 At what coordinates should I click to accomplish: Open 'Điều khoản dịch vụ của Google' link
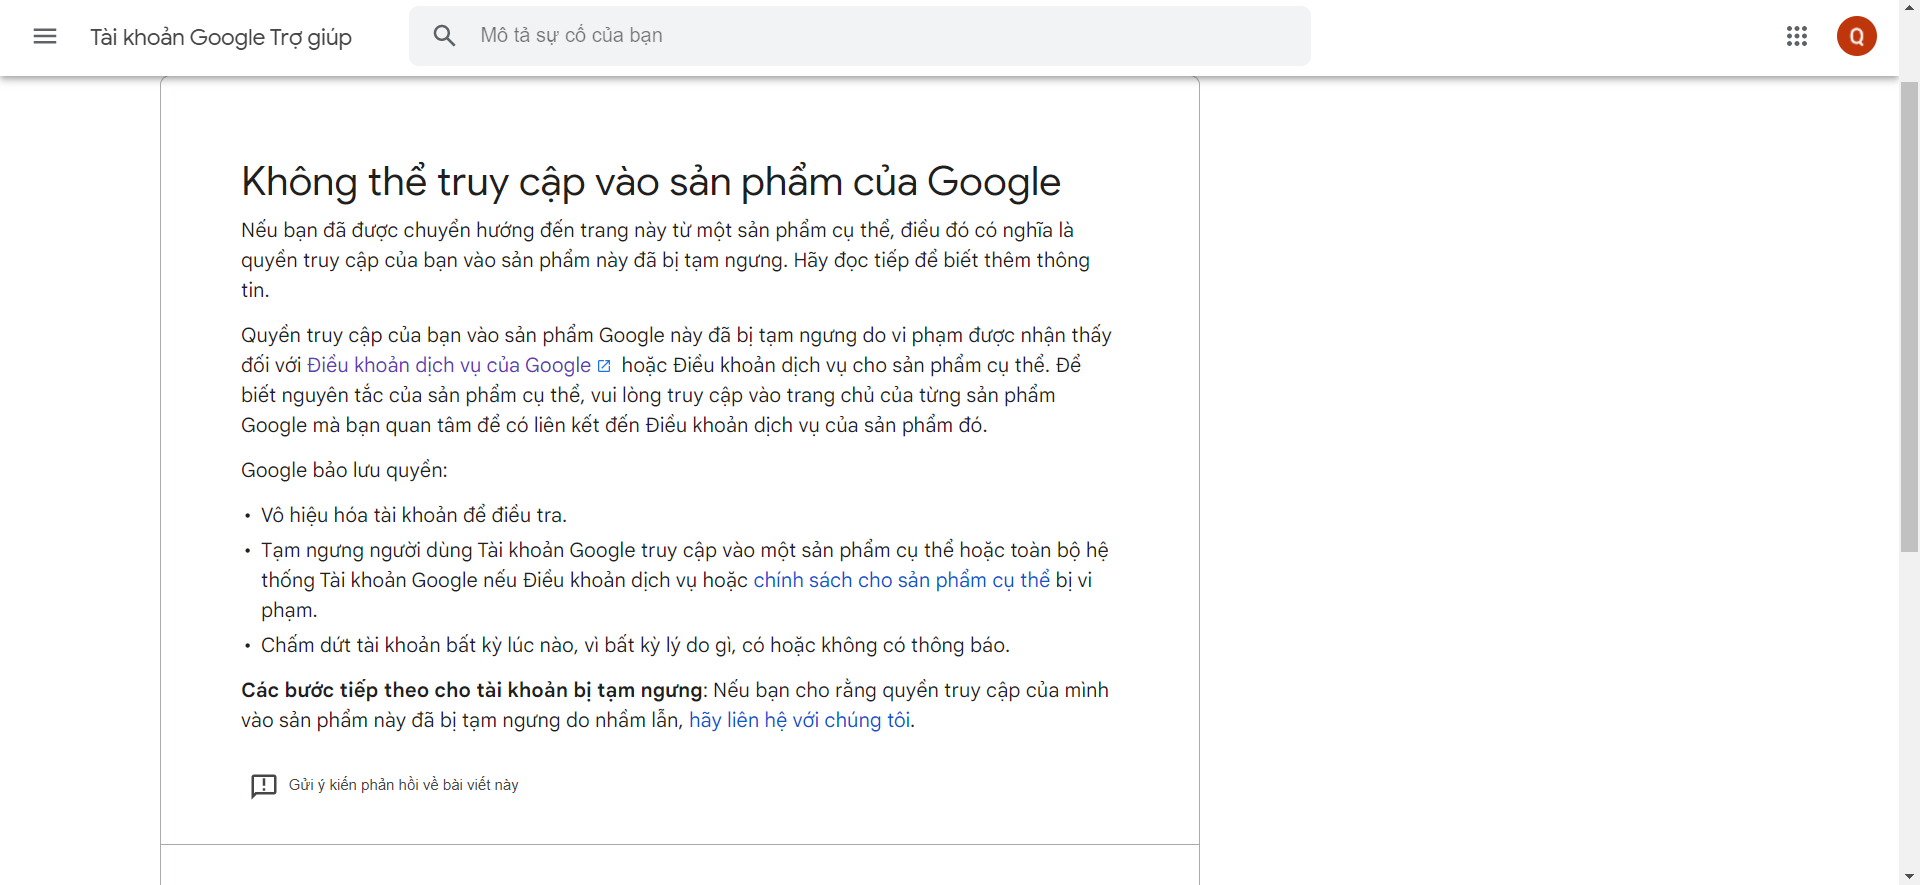click(449, 365)
